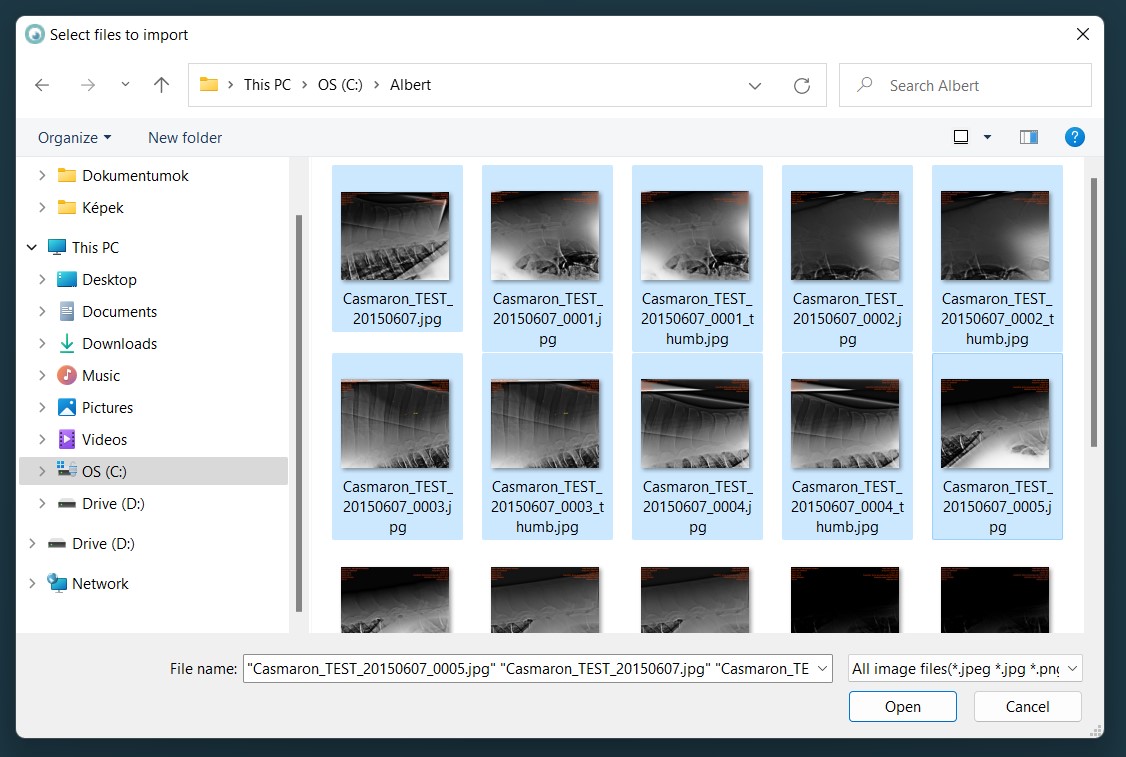Open the Organize menu
This screenshot has height=757, width=1126.
coord(74,138)
